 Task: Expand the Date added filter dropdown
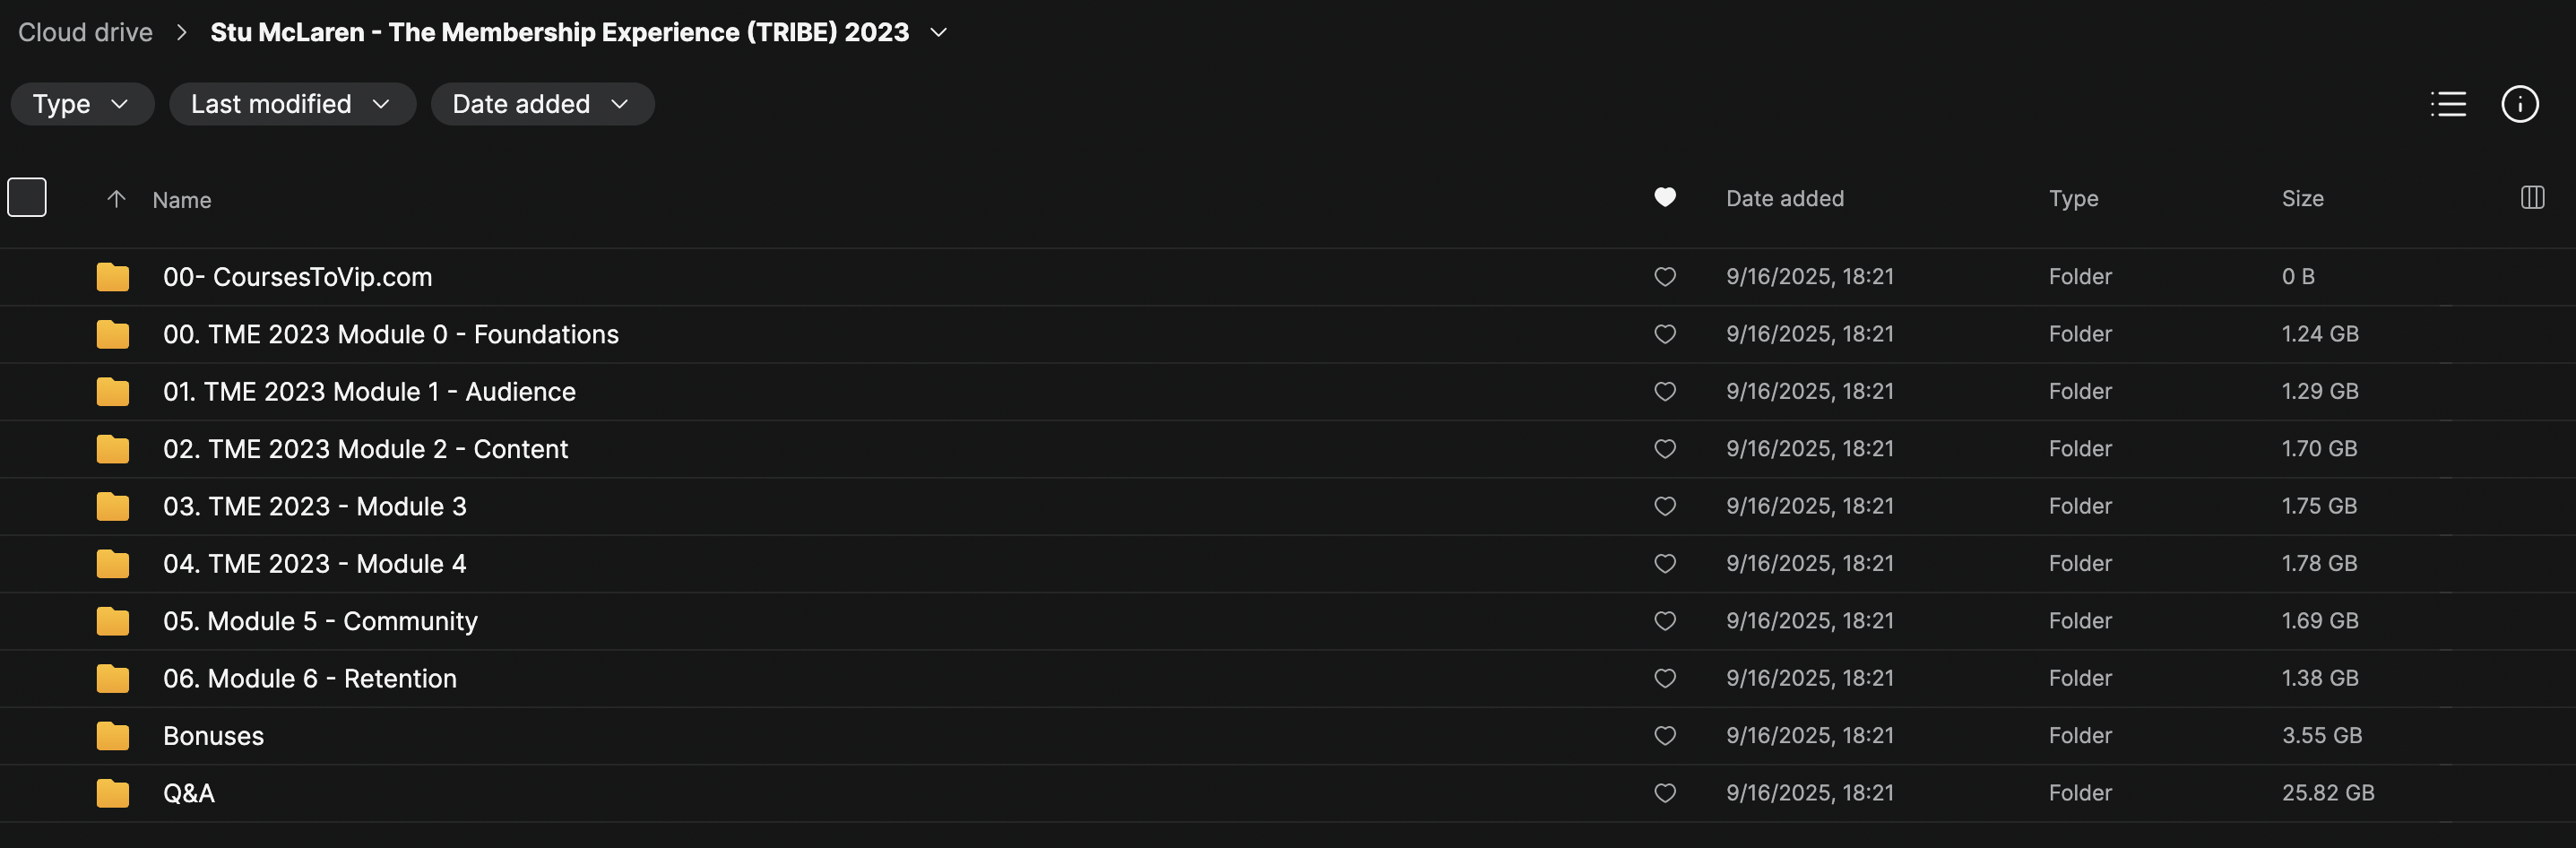(542, 104)
